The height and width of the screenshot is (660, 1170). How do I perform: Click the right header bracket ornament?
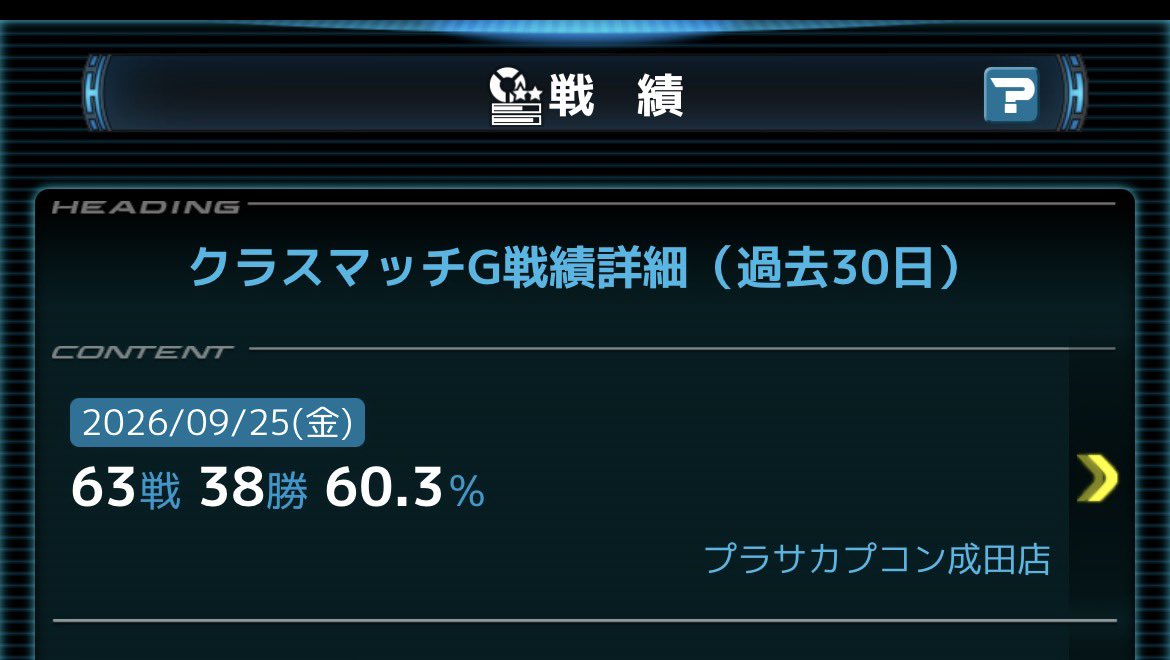(1072, 93)
